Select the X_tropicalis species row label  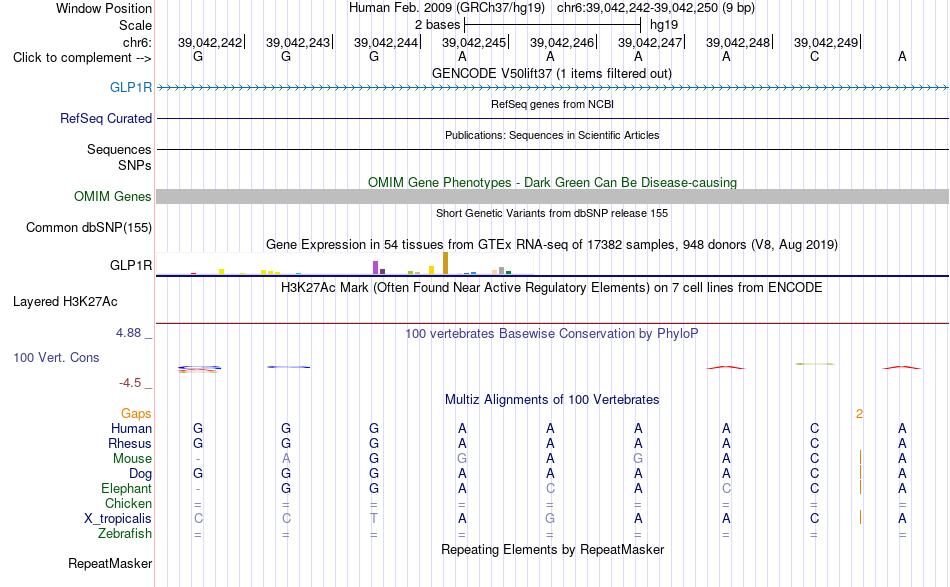118,519
